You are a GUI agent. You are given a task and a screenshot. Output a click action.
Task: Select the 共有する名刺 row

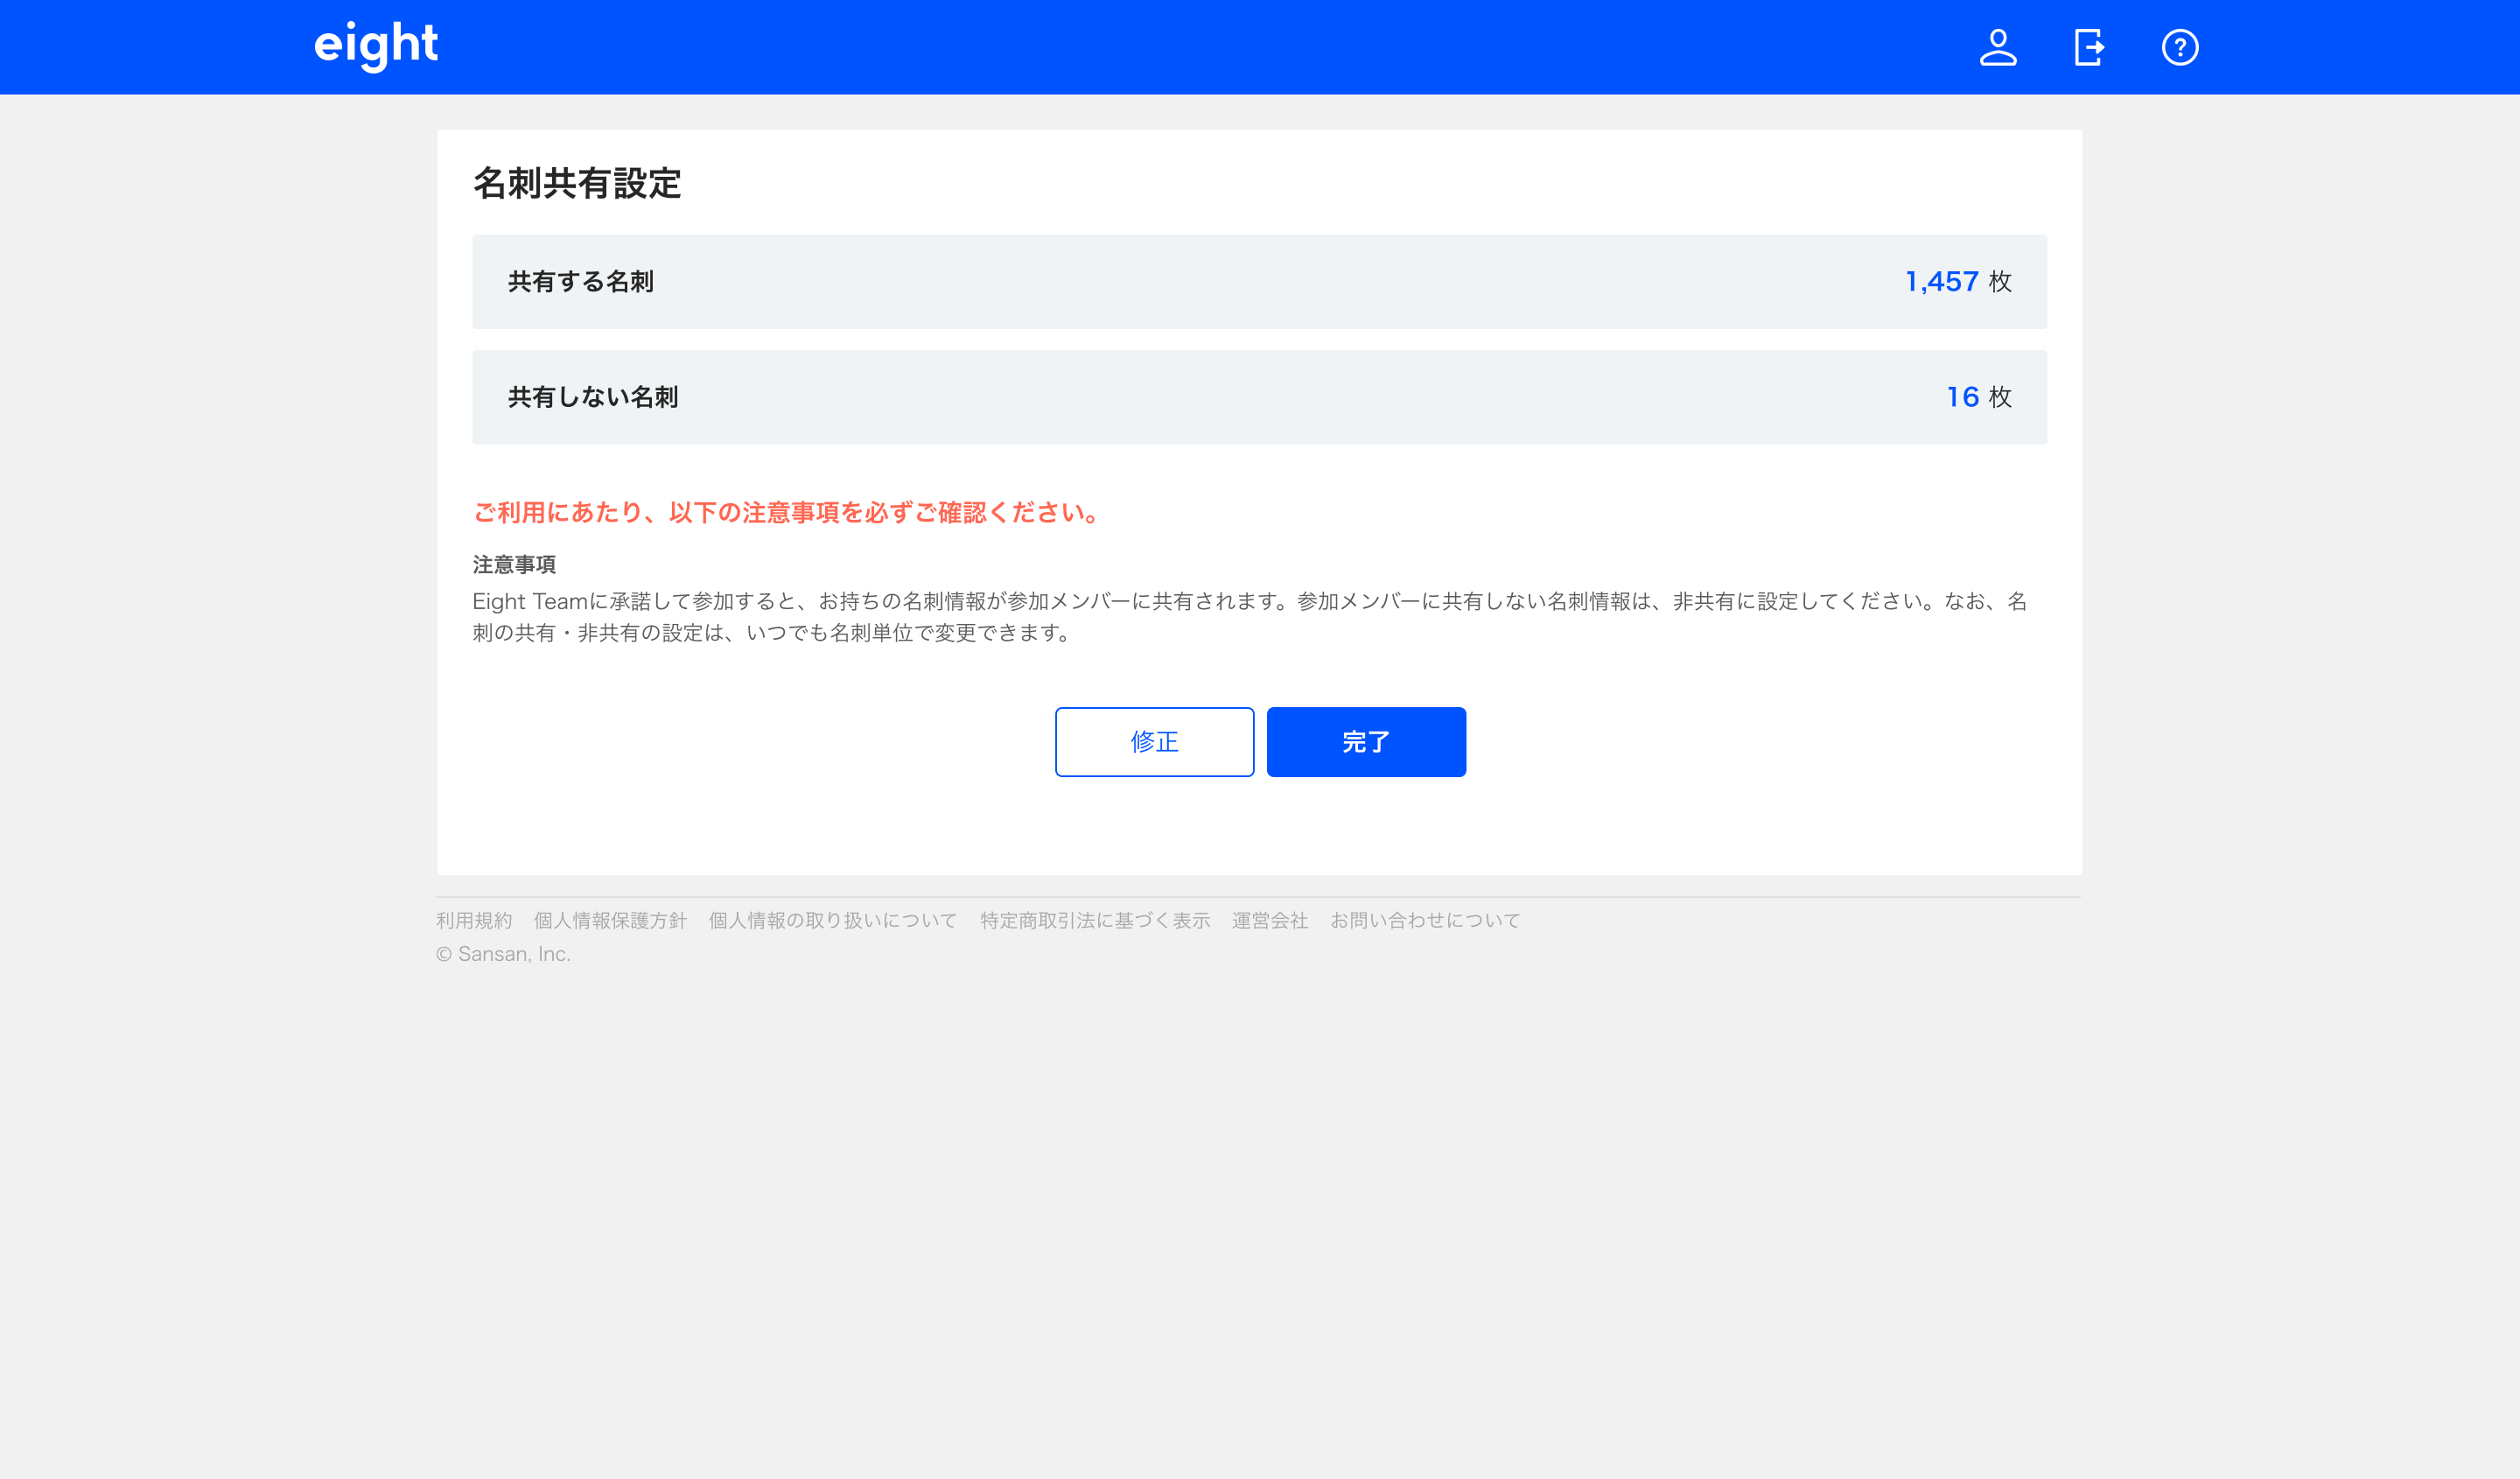[1258, 282]
